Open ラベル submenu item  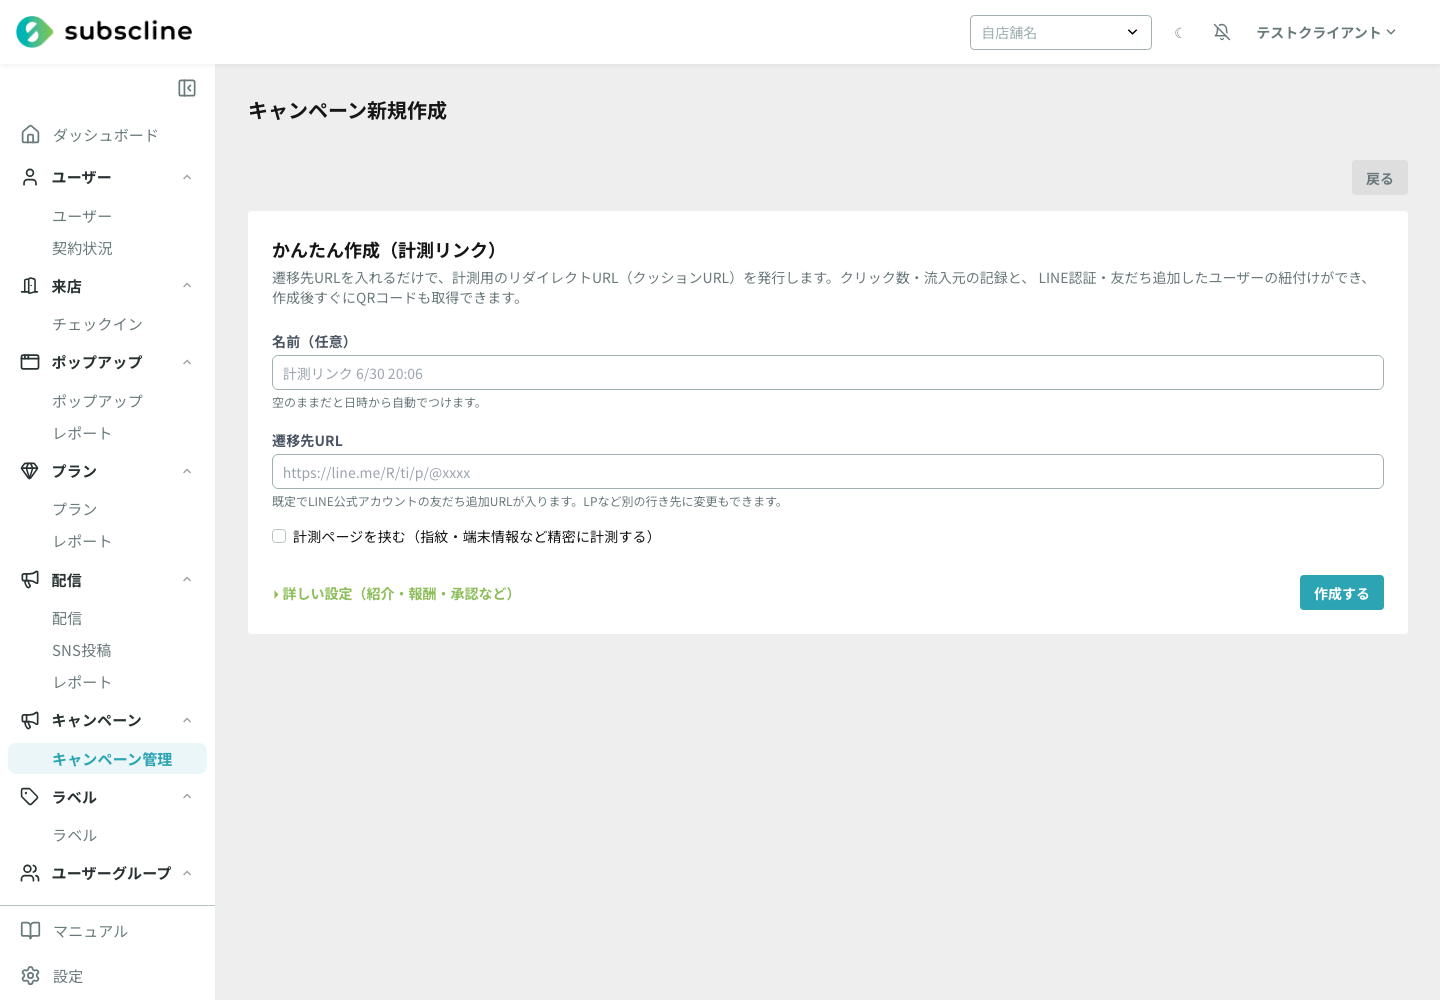point(75,835)
